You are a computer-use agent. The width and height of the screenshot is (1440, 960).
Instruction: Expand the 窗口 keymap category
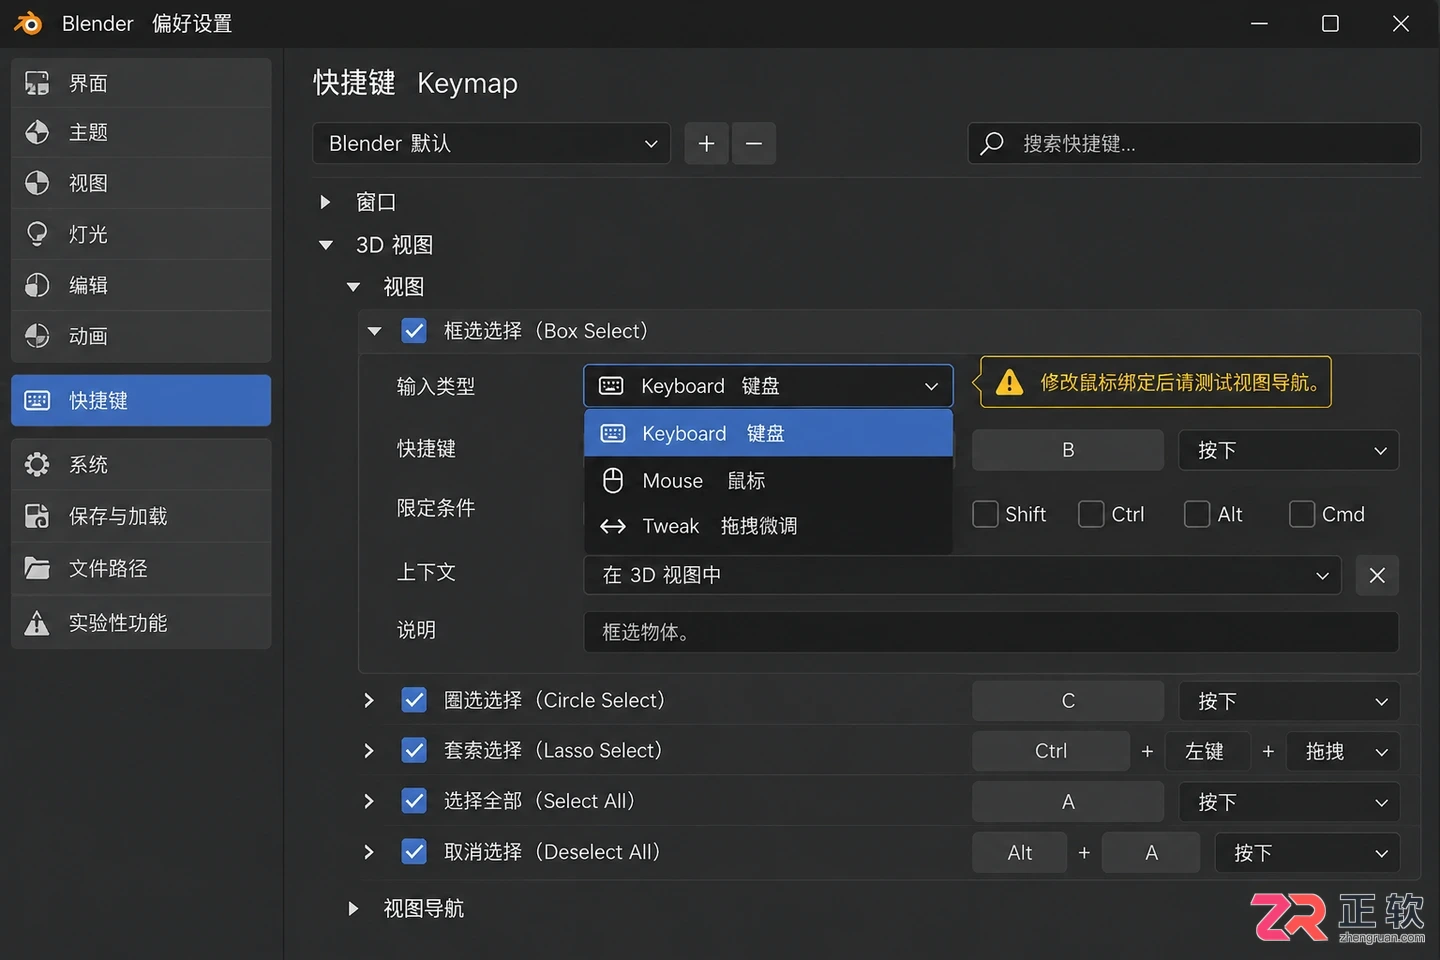(325, 202)
